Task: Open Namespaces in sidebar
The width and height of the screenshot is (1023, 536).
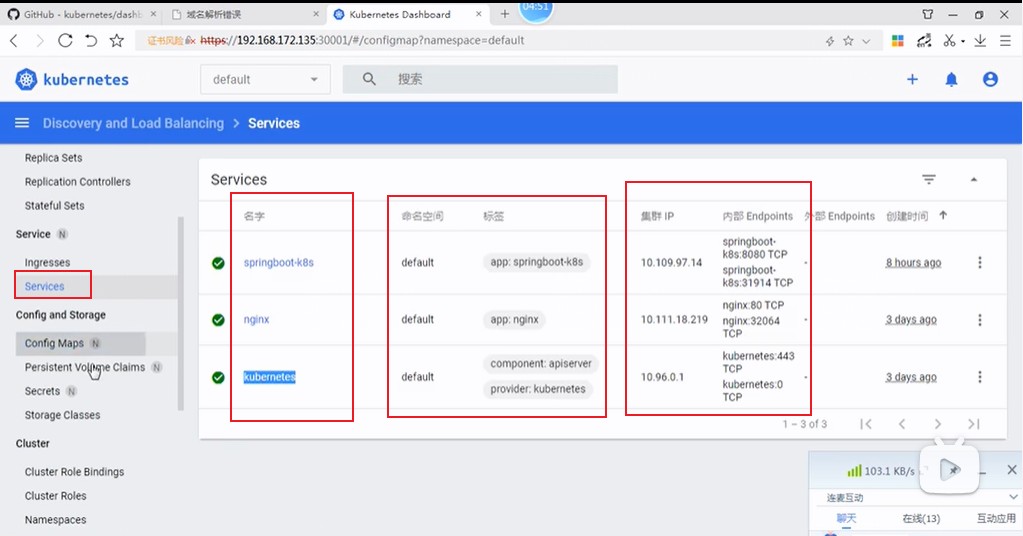Action: 55,520
